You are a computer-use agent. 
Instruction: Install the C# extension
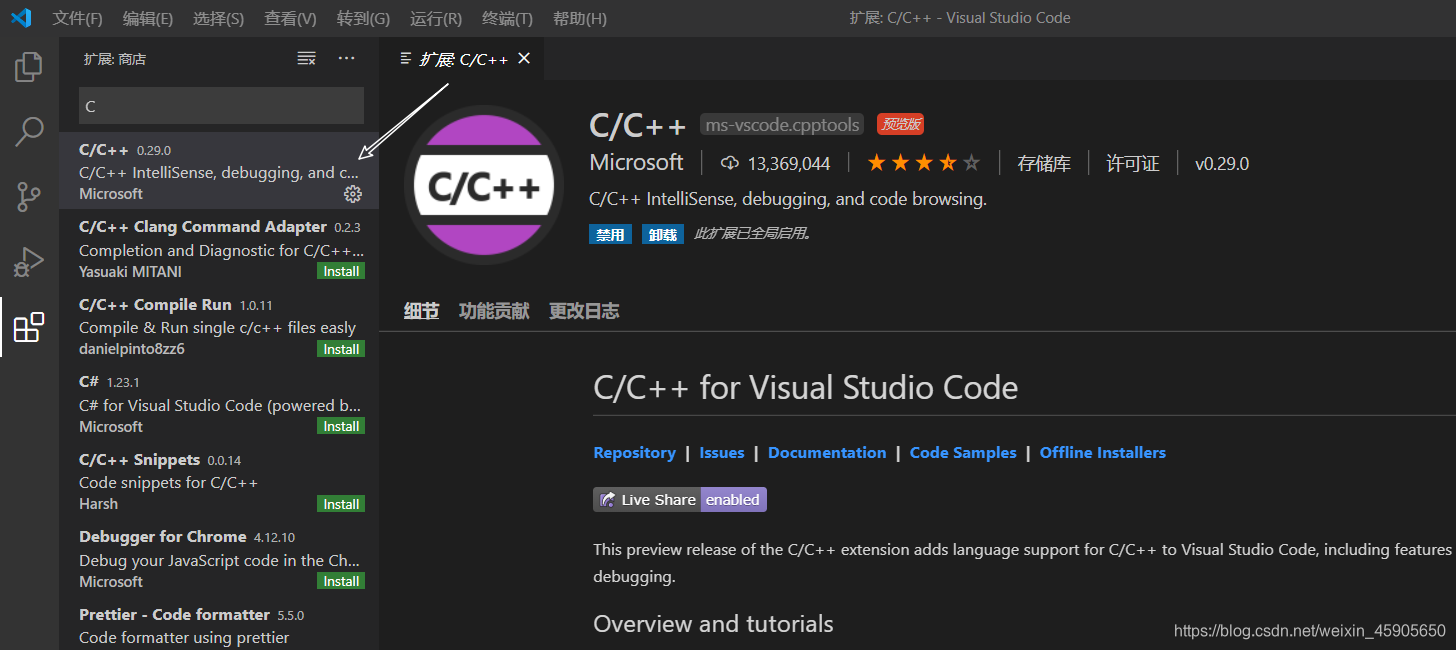pos(341,426)
